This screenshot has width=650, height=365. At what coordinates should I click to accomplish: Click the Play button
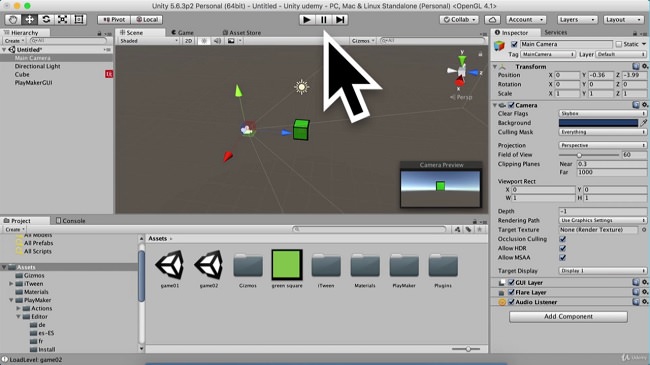[x=307, y=19]
